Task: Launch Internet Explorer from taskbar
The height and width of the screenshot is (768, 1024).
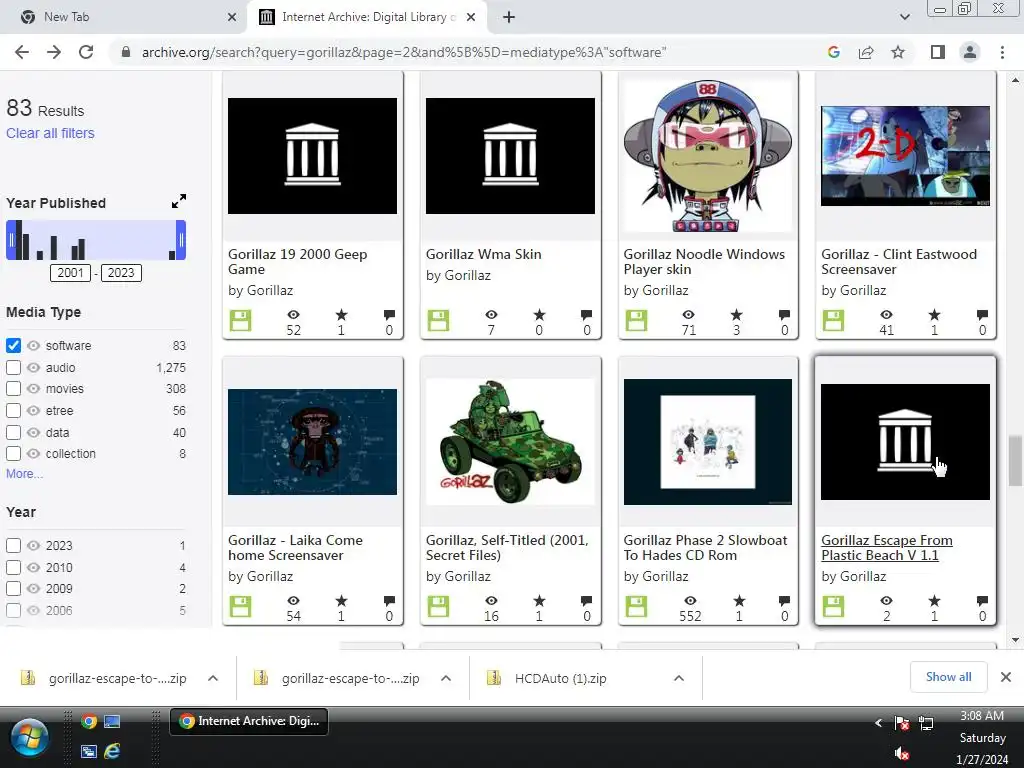Action: (x=112, y=751)
